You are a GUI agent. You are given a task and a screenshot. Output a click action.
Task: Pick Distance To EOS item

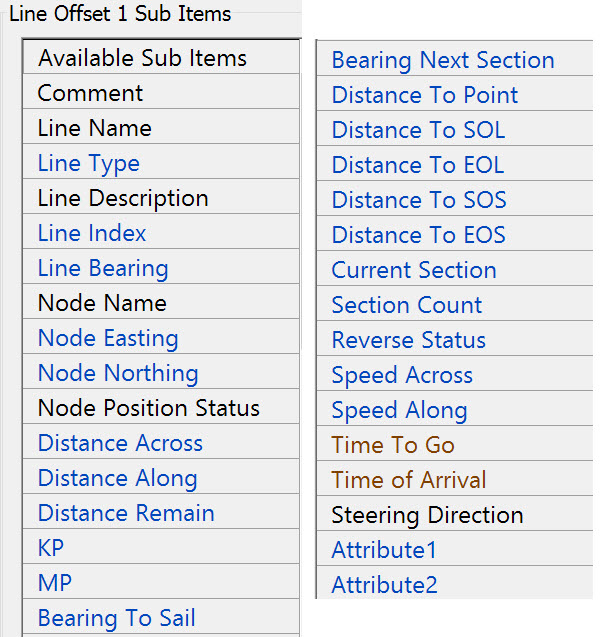coord(419,235)
